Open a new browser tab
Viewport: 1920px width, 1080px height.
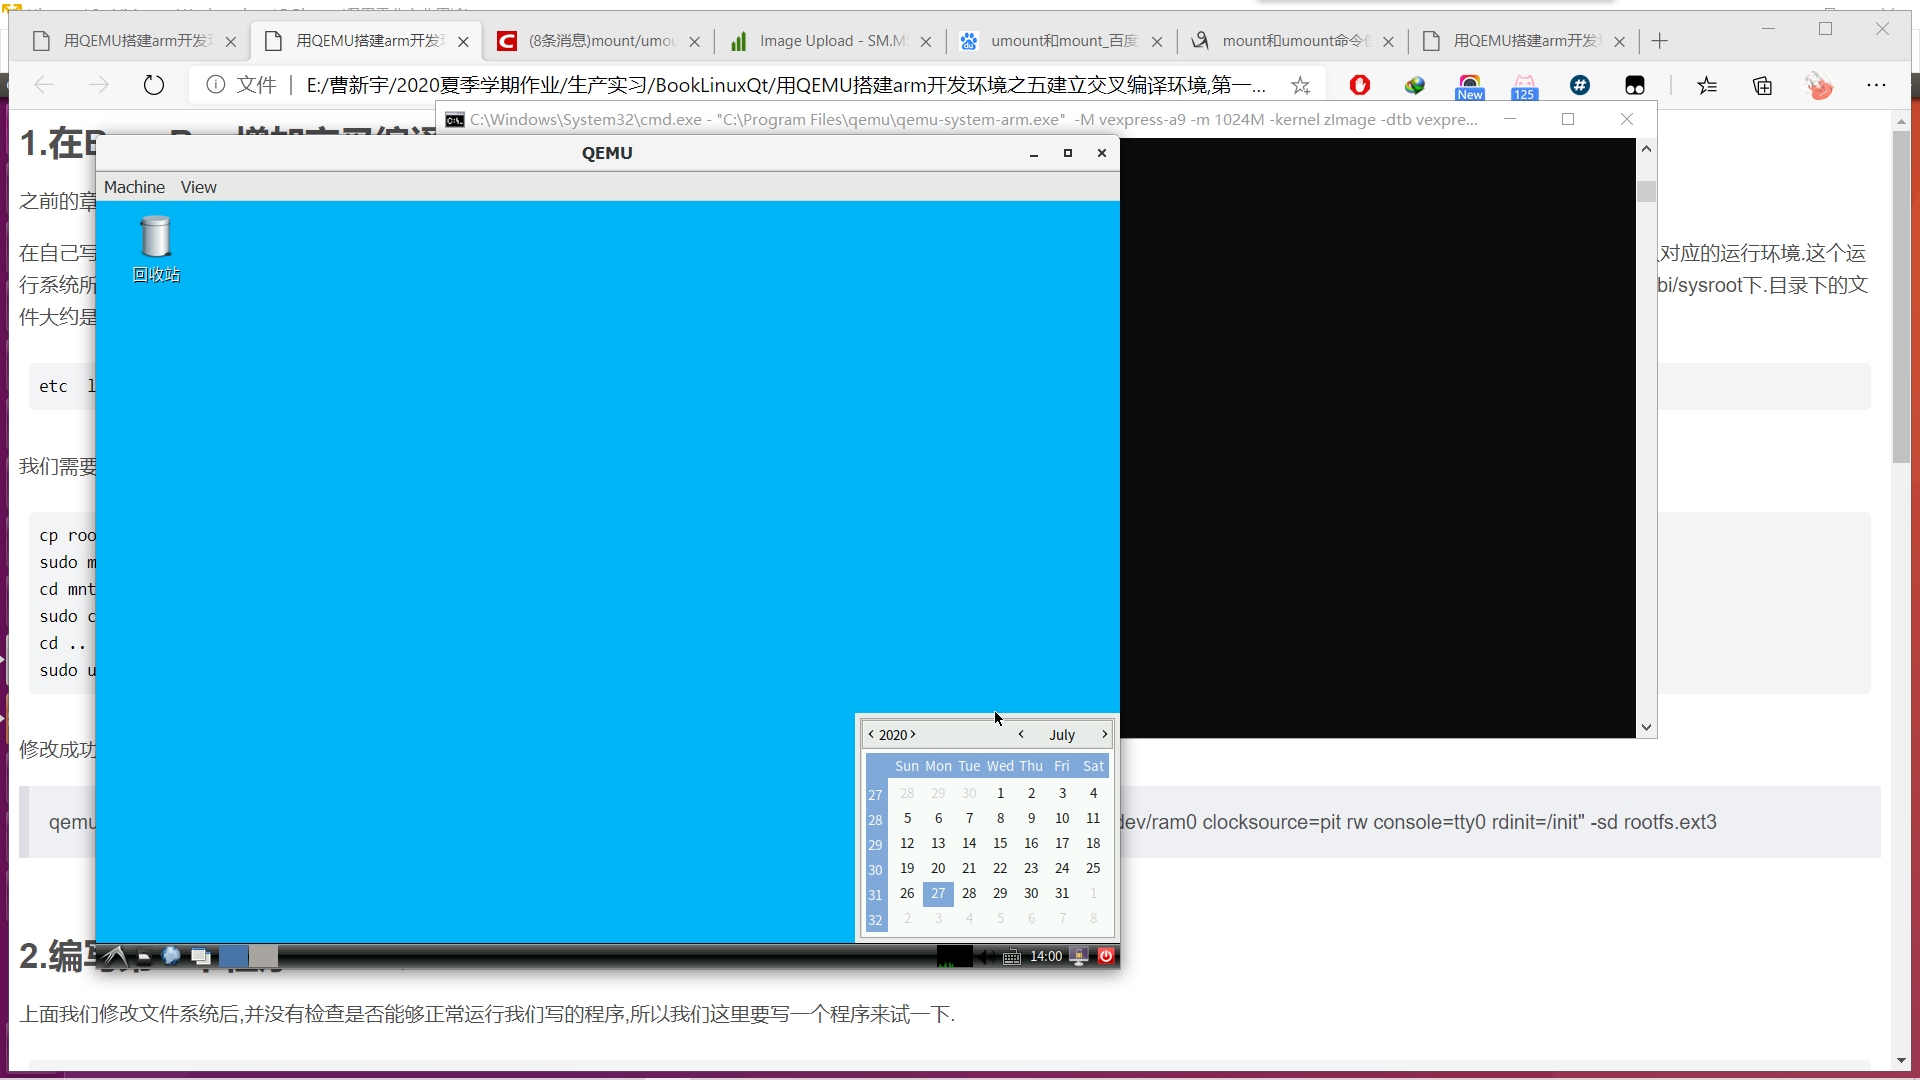click(x=1660, y=41)
